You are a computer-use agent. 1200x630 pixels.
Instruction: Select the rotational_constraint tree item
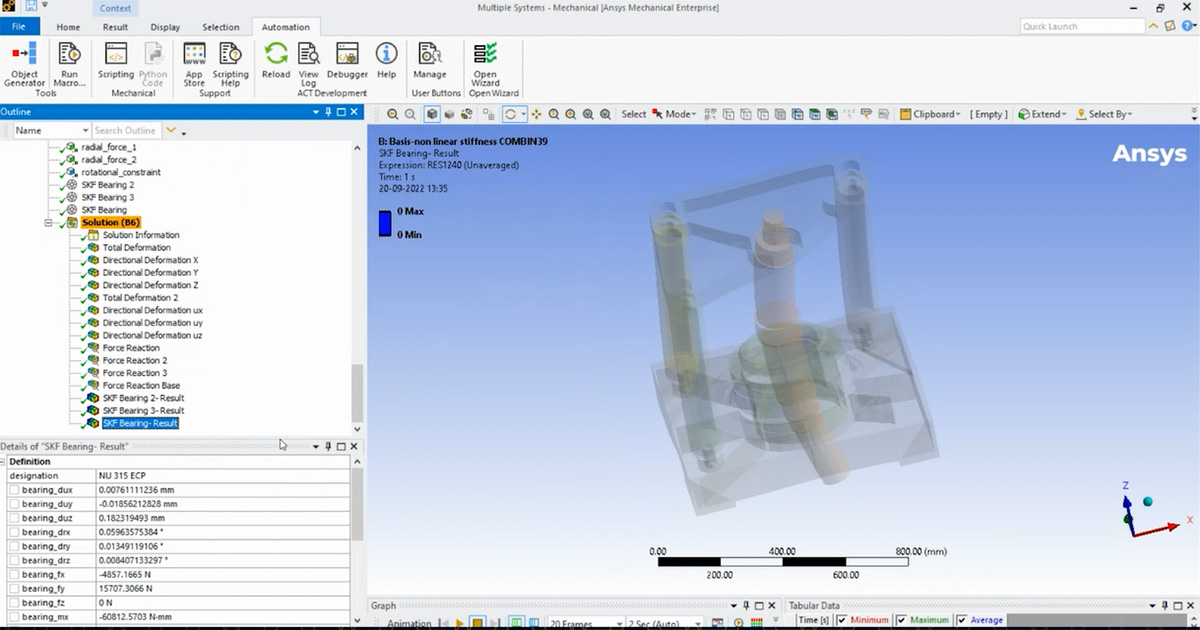click(x=121, y=172)
